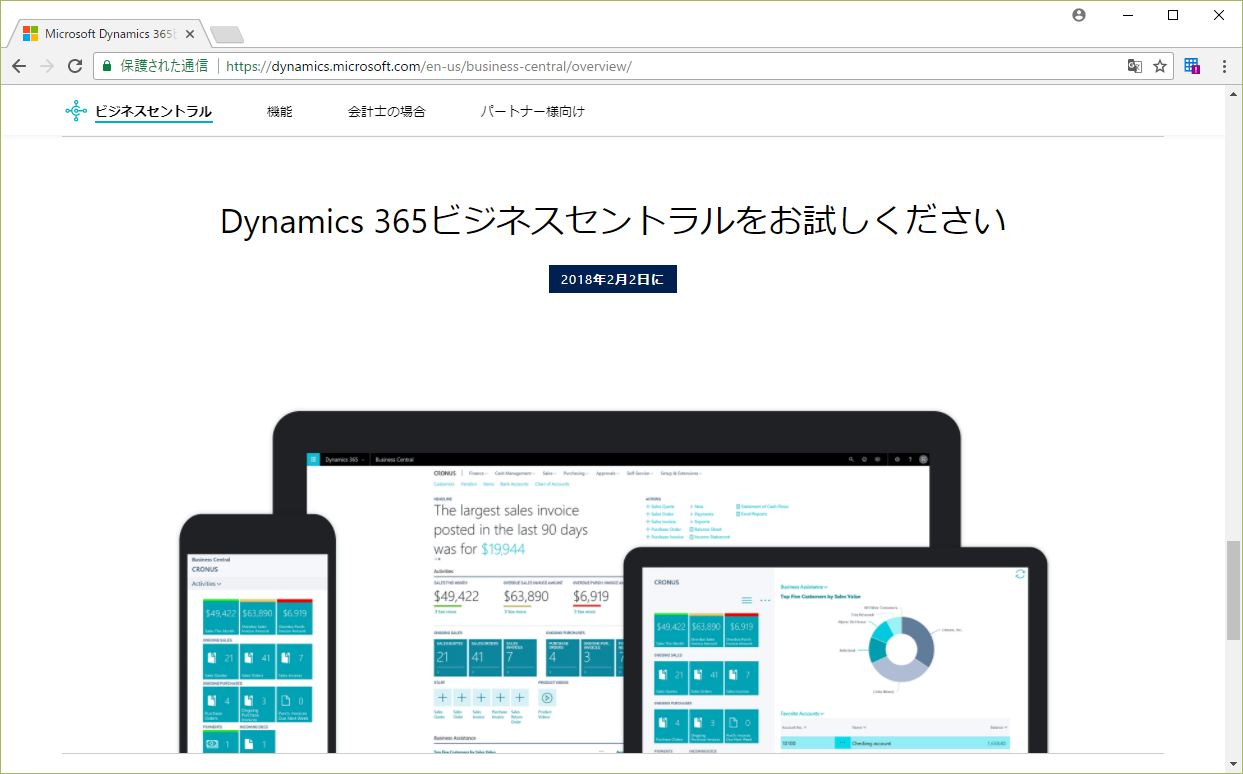Open the パートナー様向け menu item
The height and width of the screenshot is (774, 1243).
533,112
